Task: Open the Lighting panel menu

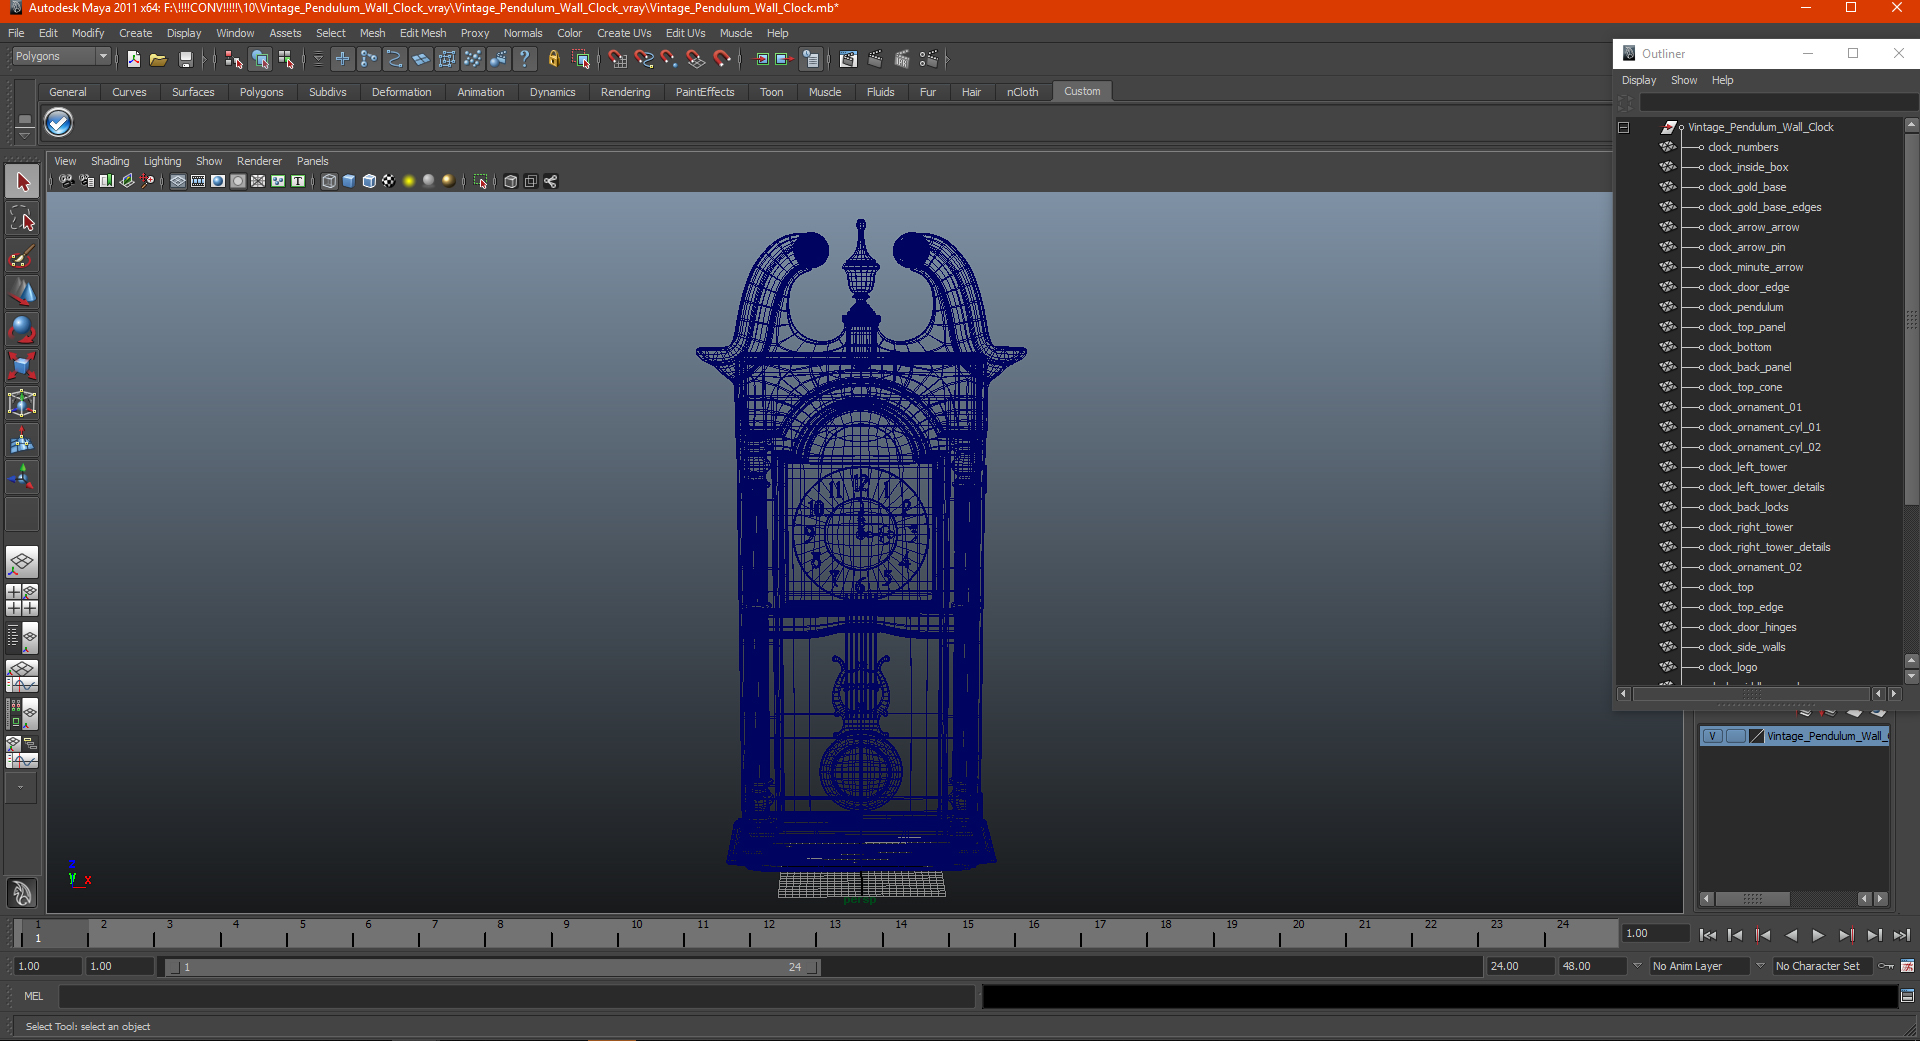Action: [x=162, y=161]
